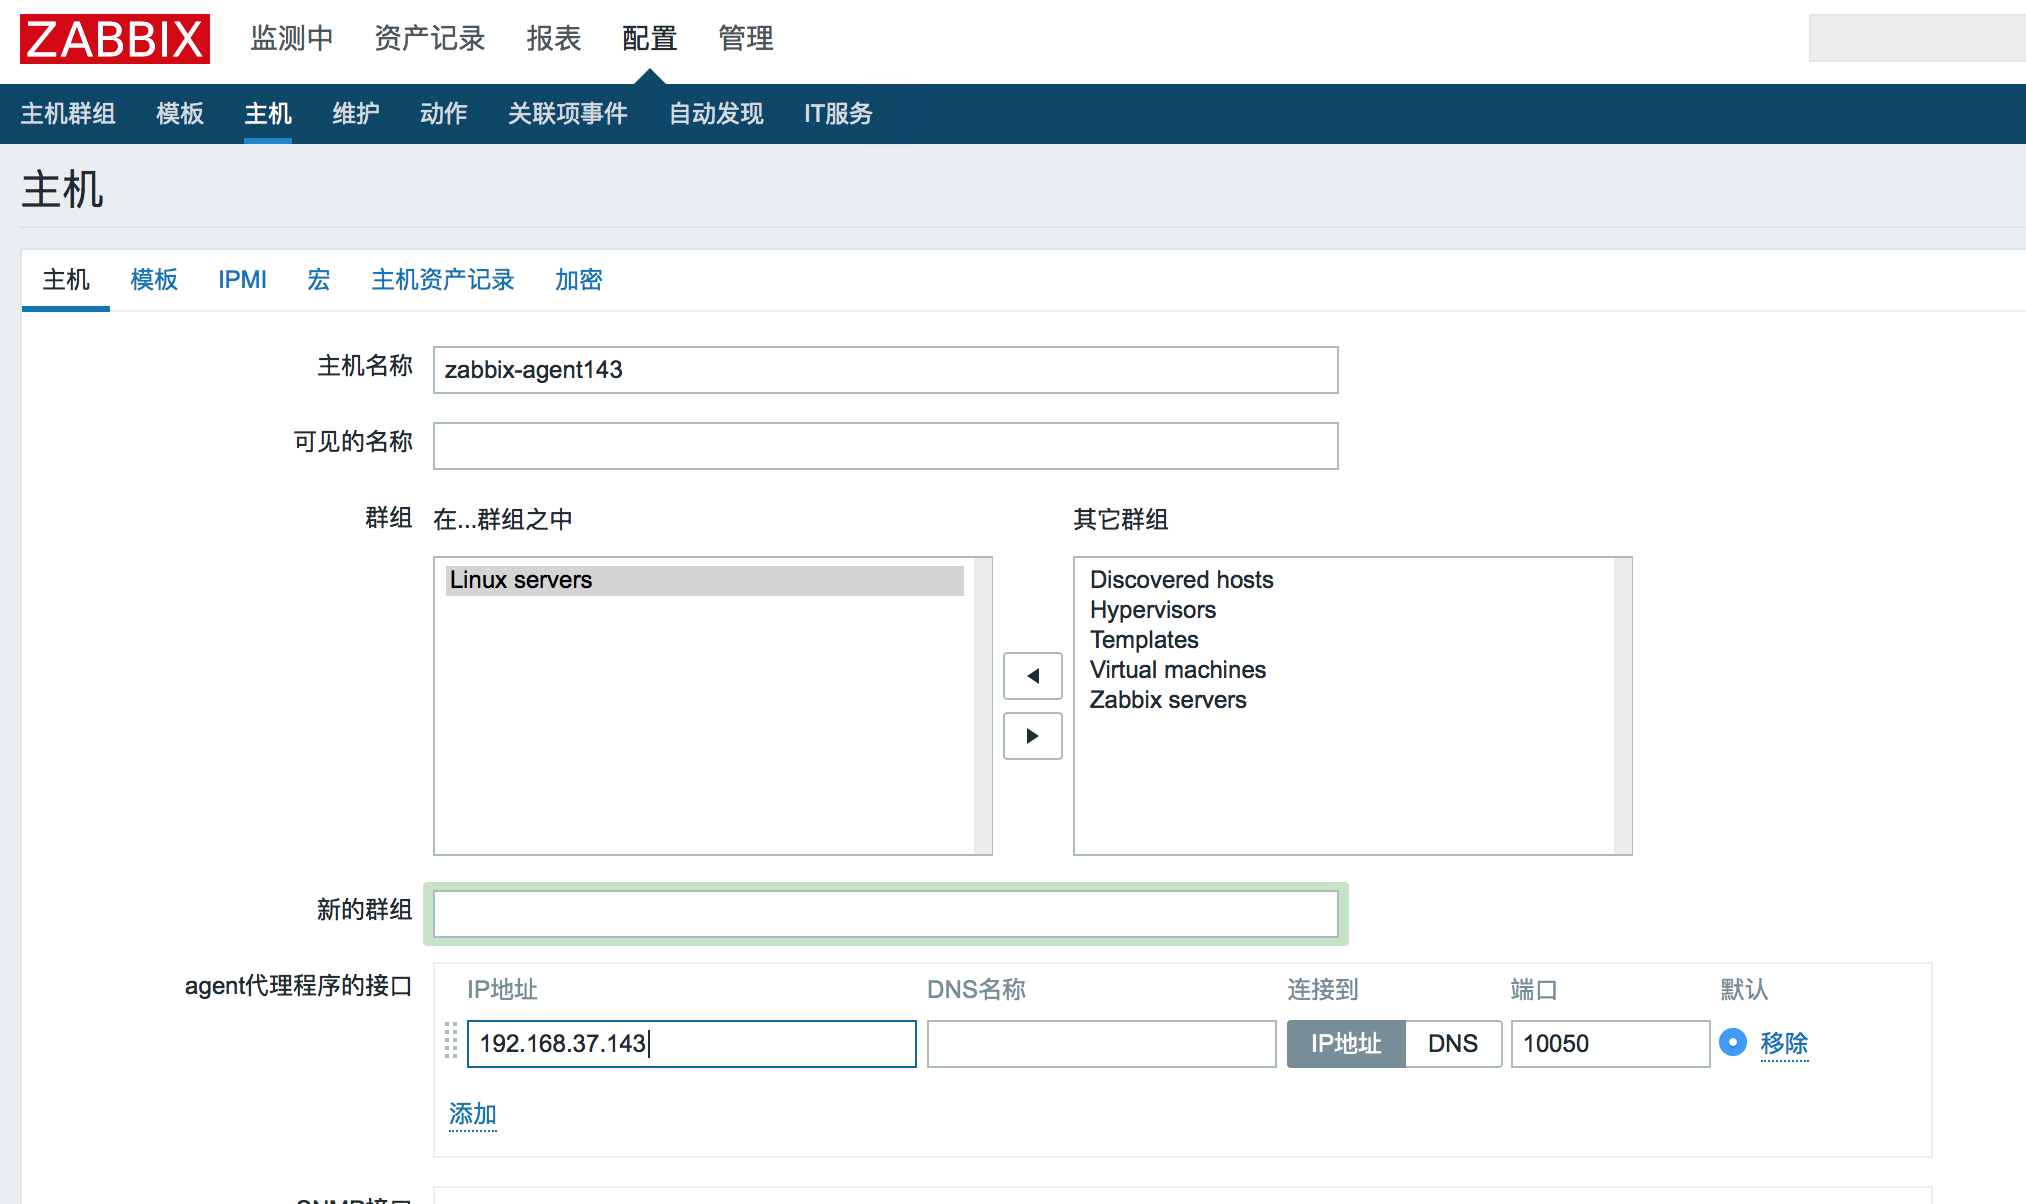
Task: Click the other groups list scrollbar
Action: click(x=1623, y=706)
